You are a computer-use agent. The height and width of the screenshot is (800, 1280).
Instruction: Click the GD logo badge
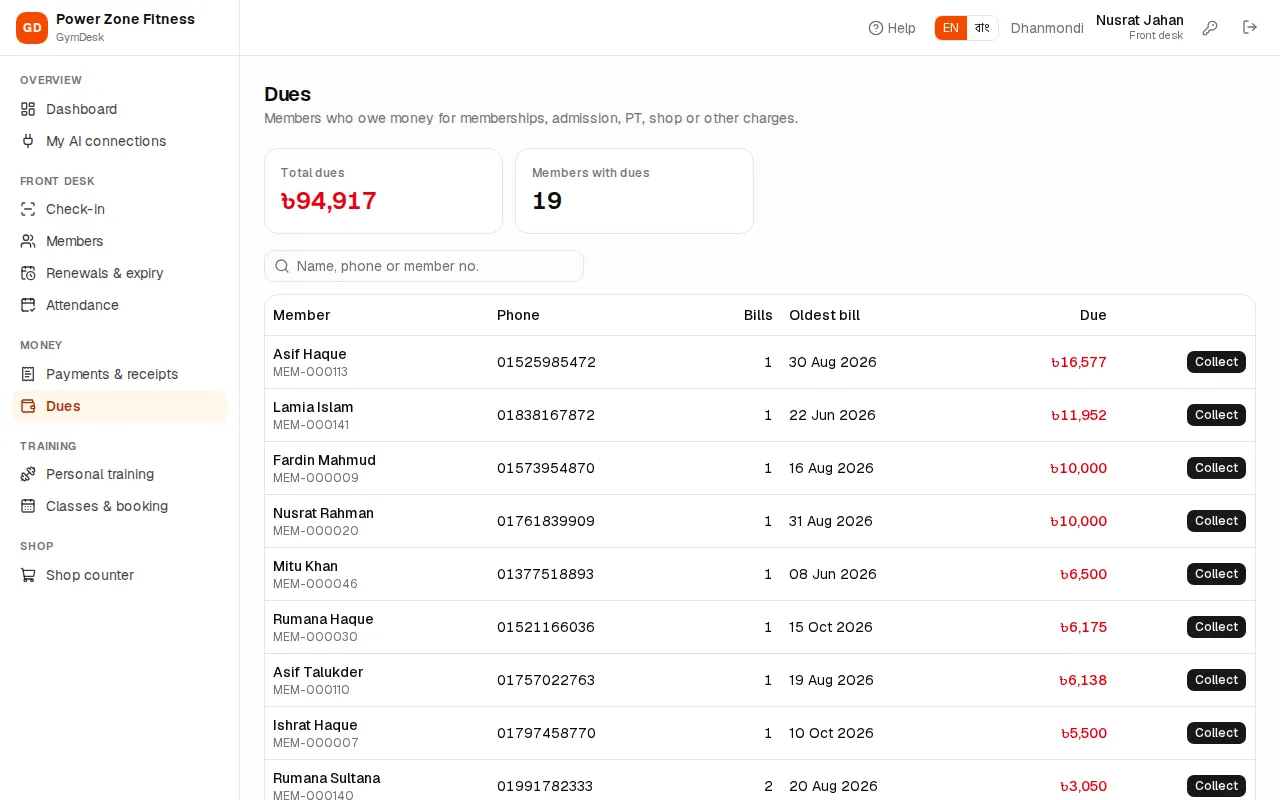point(32,28)
